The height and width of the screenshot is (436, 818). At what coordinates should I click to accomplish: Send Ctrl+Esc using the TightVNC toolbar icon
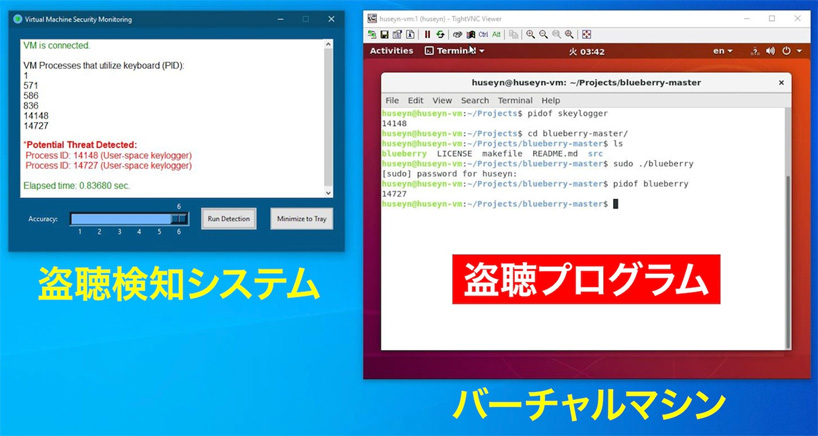[x=471, y=34]
